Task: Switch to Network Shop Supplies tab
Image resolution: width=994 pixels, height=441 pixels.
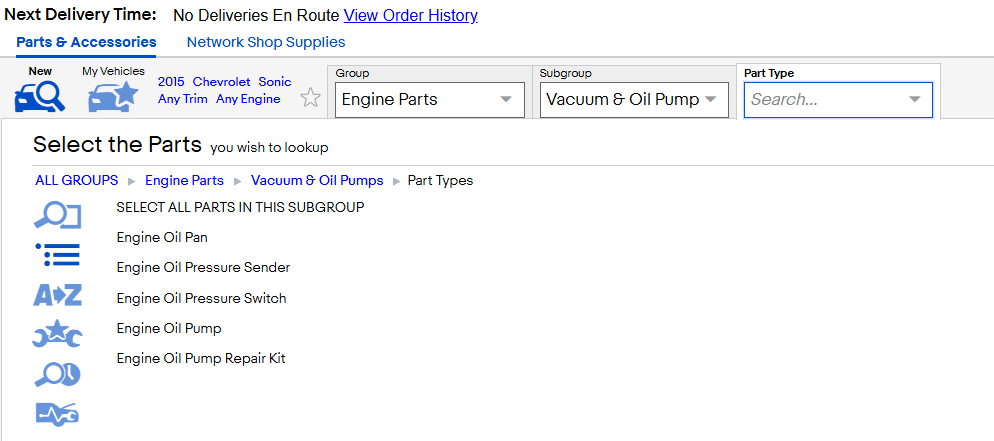Action: point(266,42)
